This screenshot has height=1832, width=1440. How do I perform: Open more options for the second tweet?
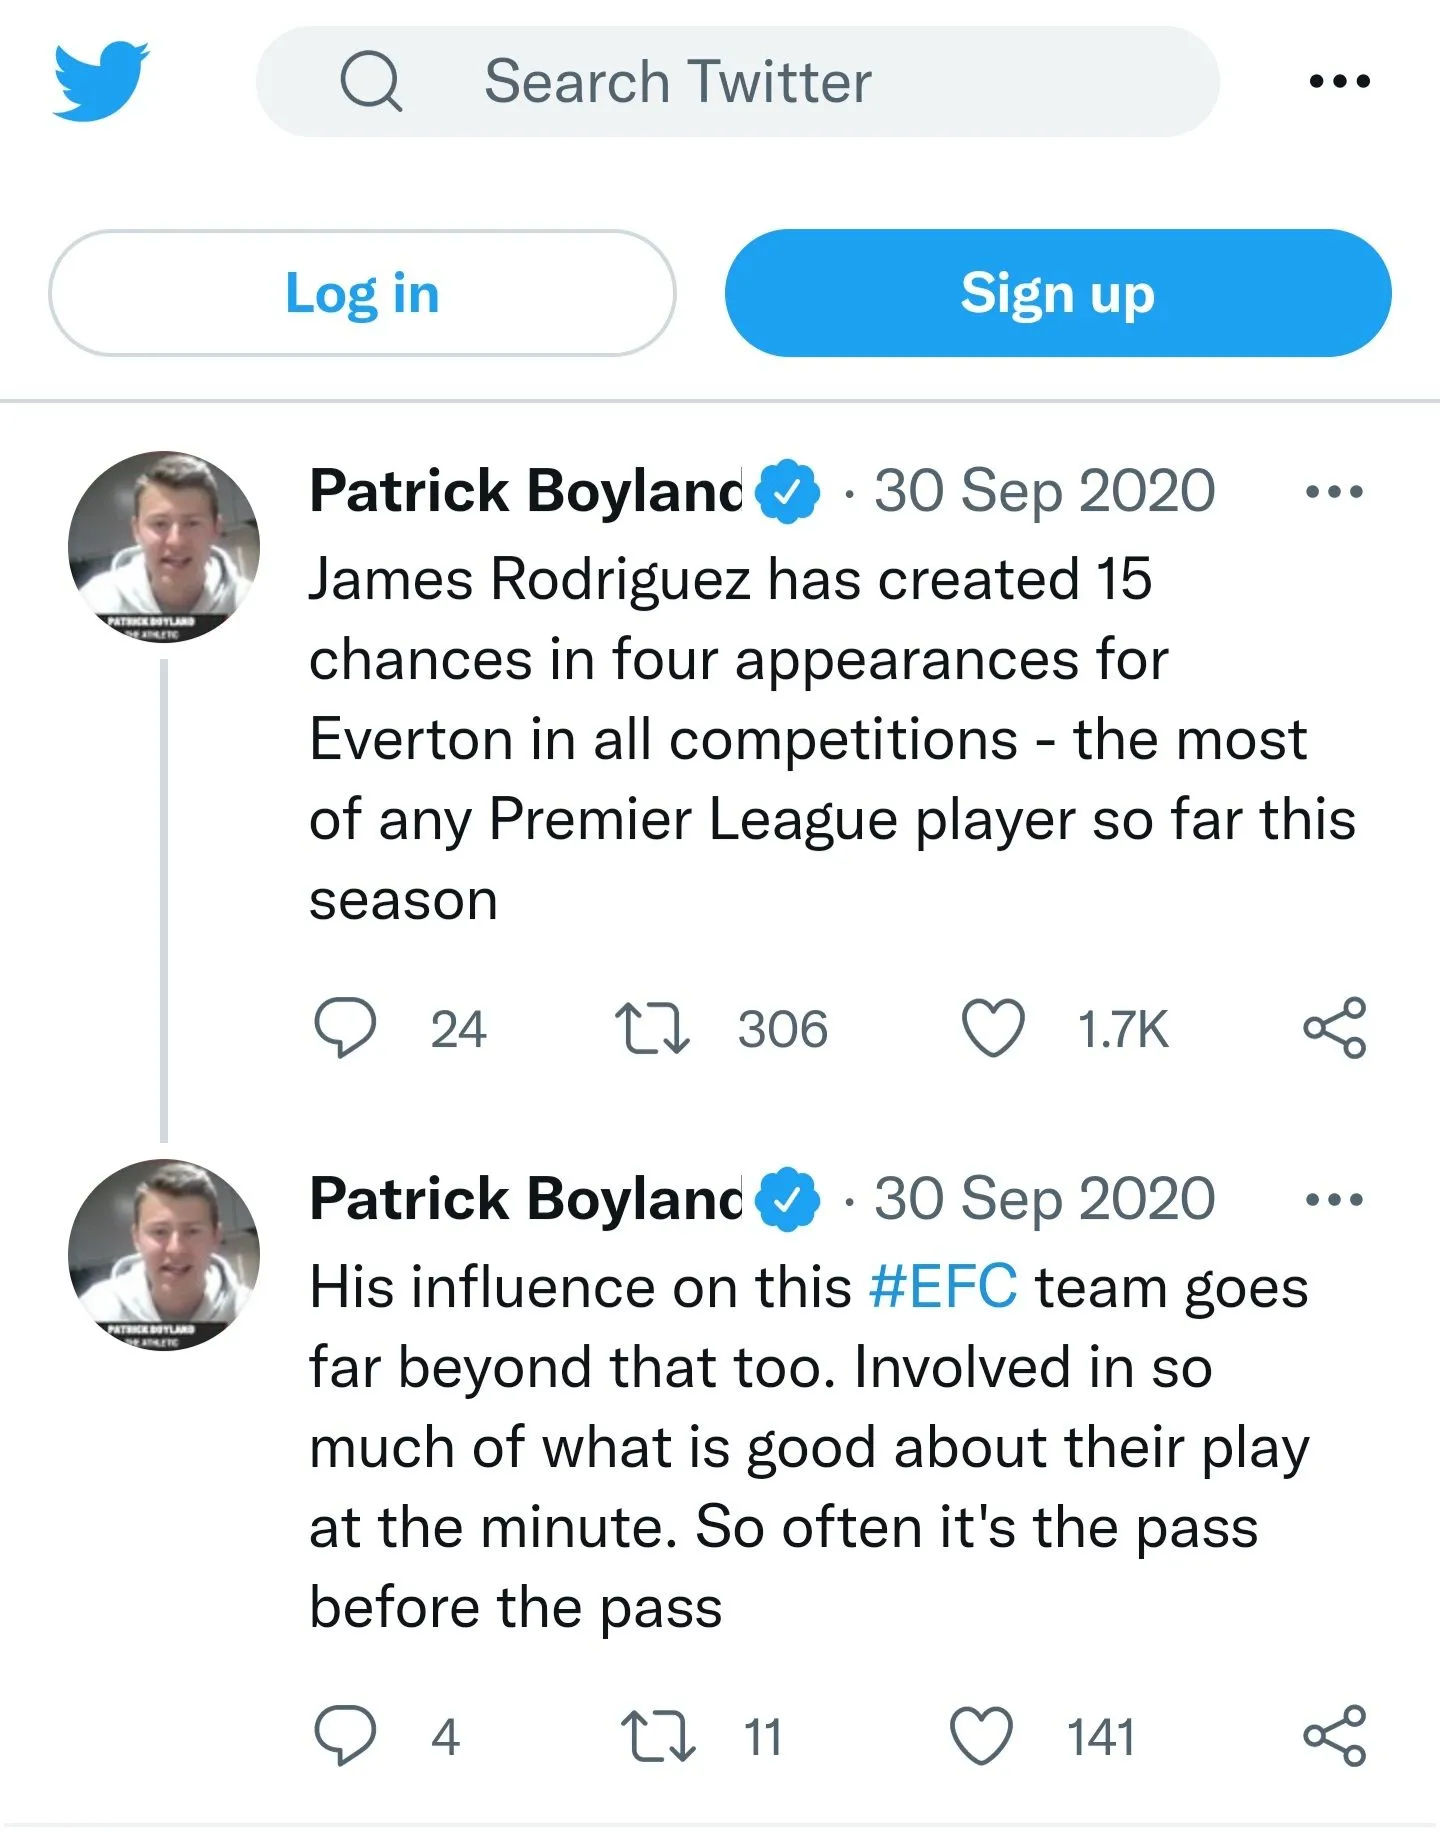tap(1334, 1199)
